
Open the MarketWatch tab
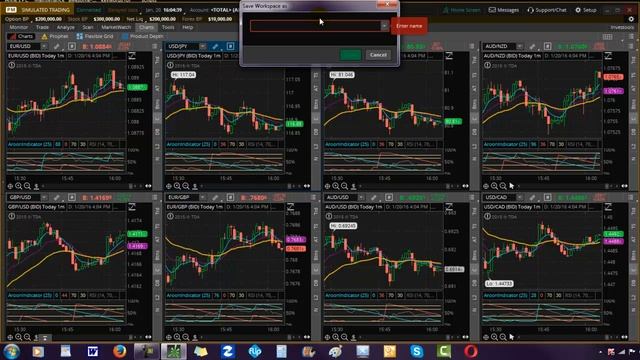116,27
